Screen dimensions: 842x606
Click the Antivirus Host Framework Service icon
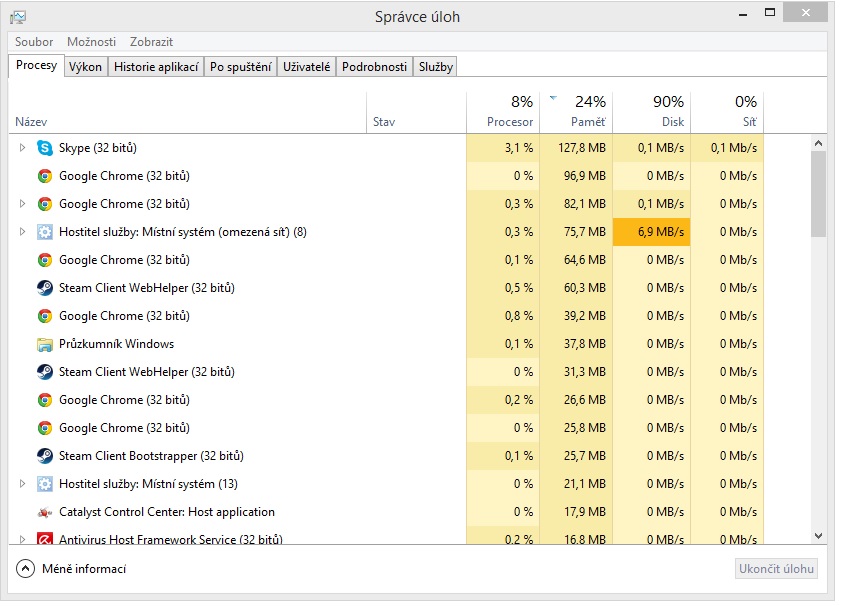45,538
